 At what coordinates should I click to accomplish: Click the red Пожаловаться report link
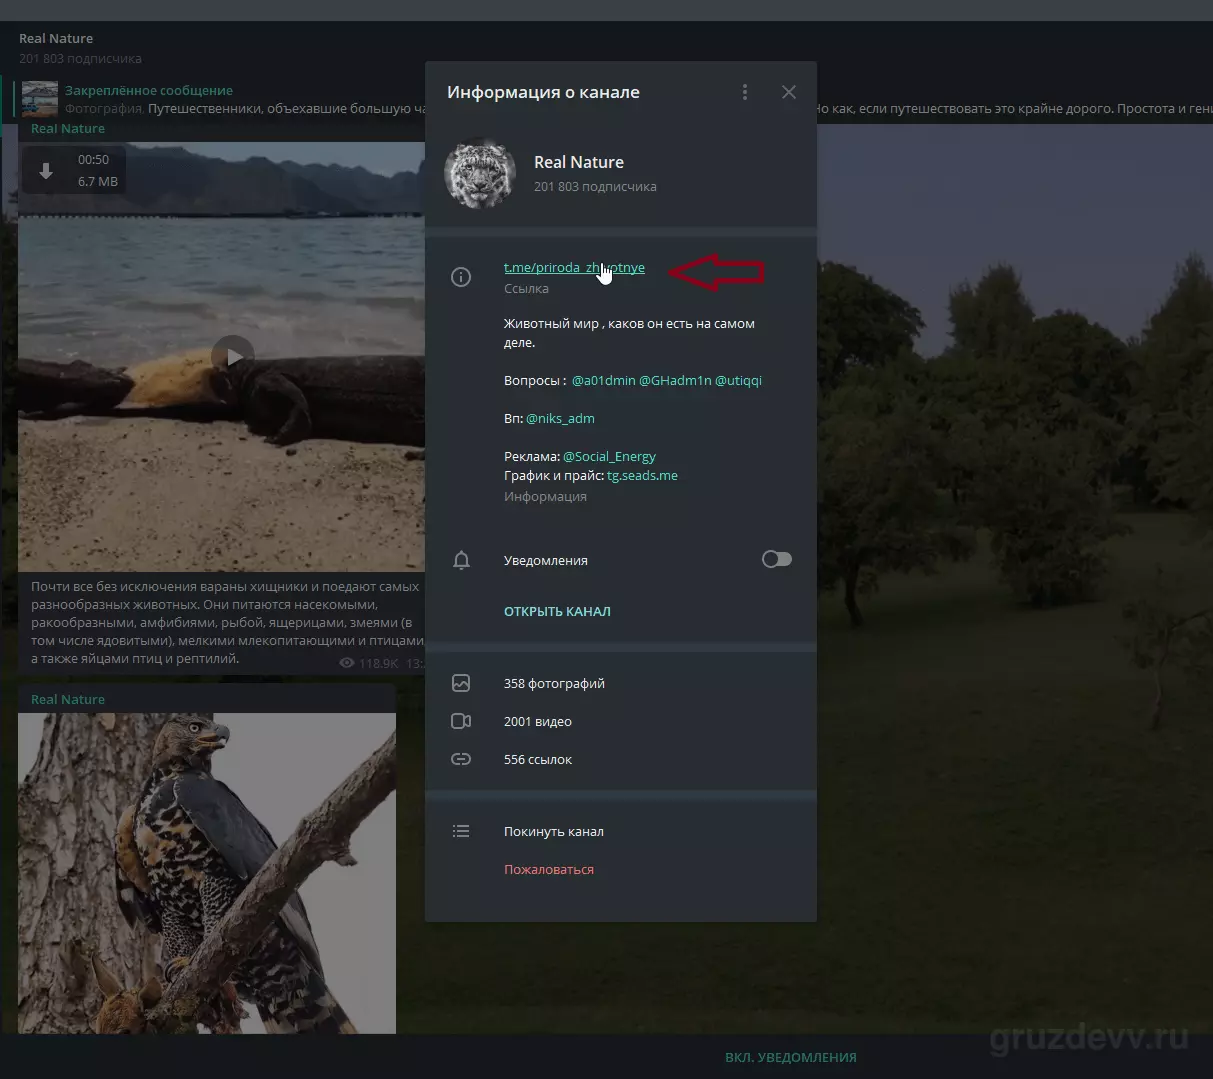pyautogui.click(x=549, y=870)
